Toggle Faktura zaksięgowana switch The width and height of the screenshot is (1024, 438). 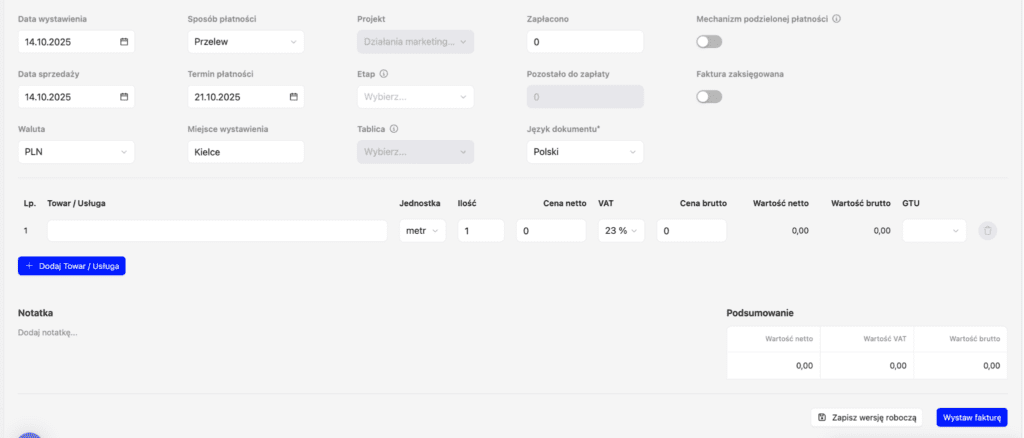click(709, 97)
